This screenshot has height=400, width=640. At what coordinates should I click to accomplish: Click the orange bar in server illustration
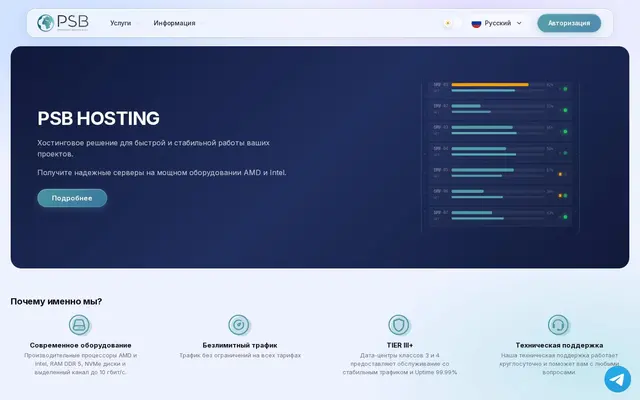tap(490, 85)
